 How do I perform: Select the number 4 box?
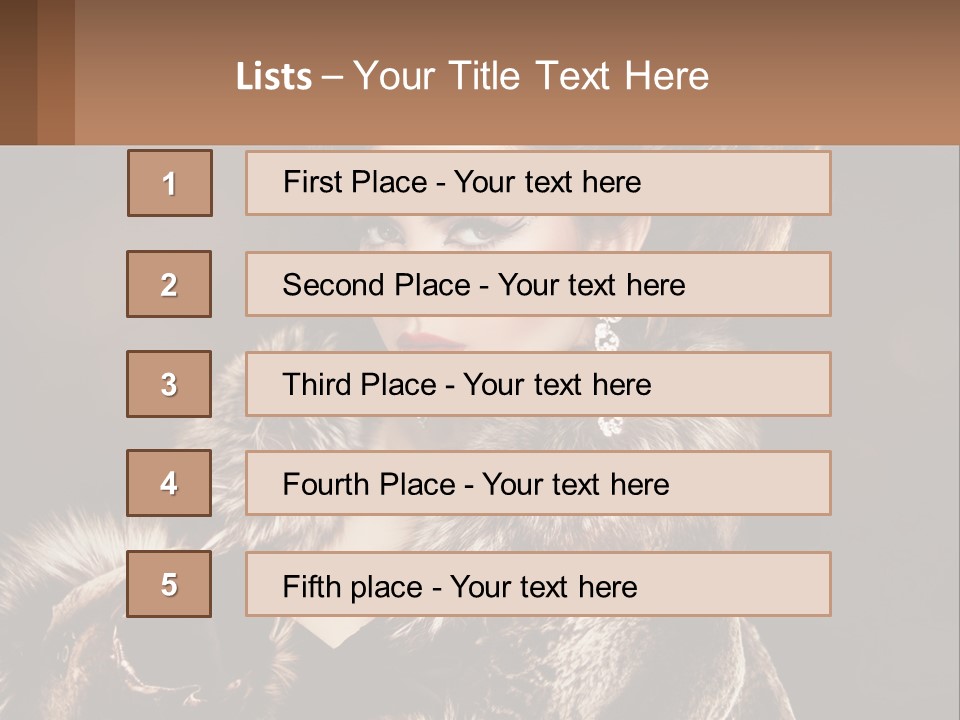[169, 483]
